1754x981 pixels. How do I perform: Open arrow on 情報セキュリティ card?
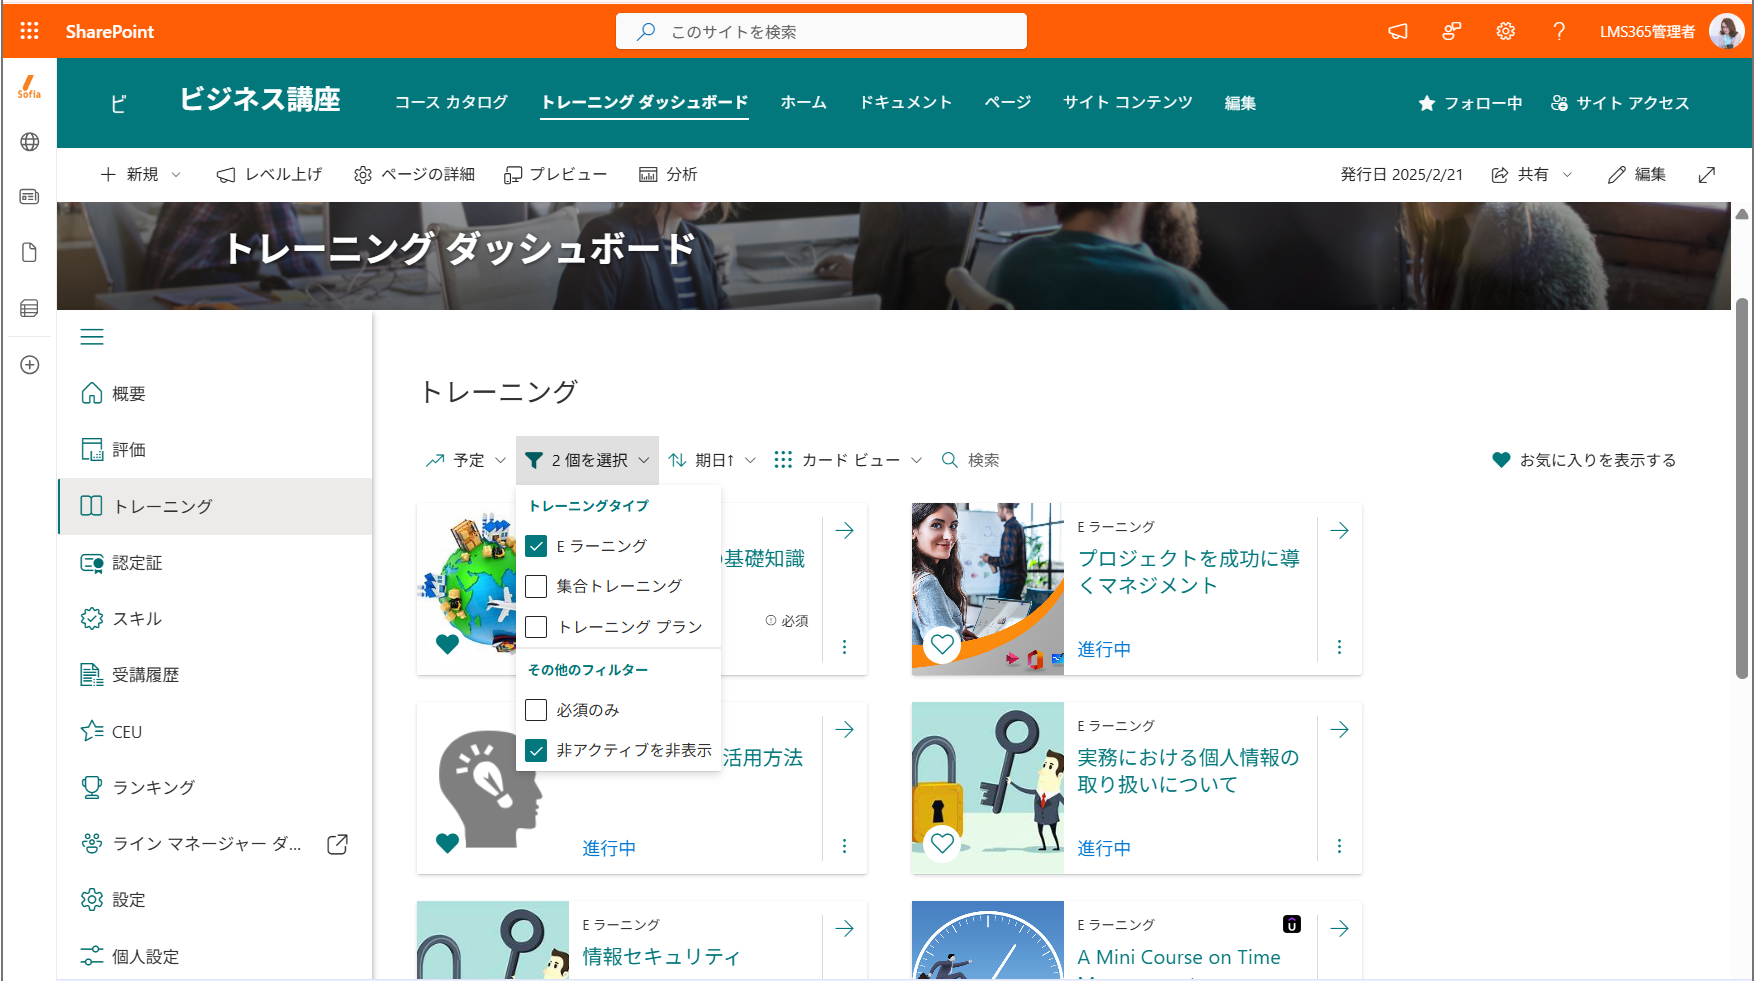(845, 928)
